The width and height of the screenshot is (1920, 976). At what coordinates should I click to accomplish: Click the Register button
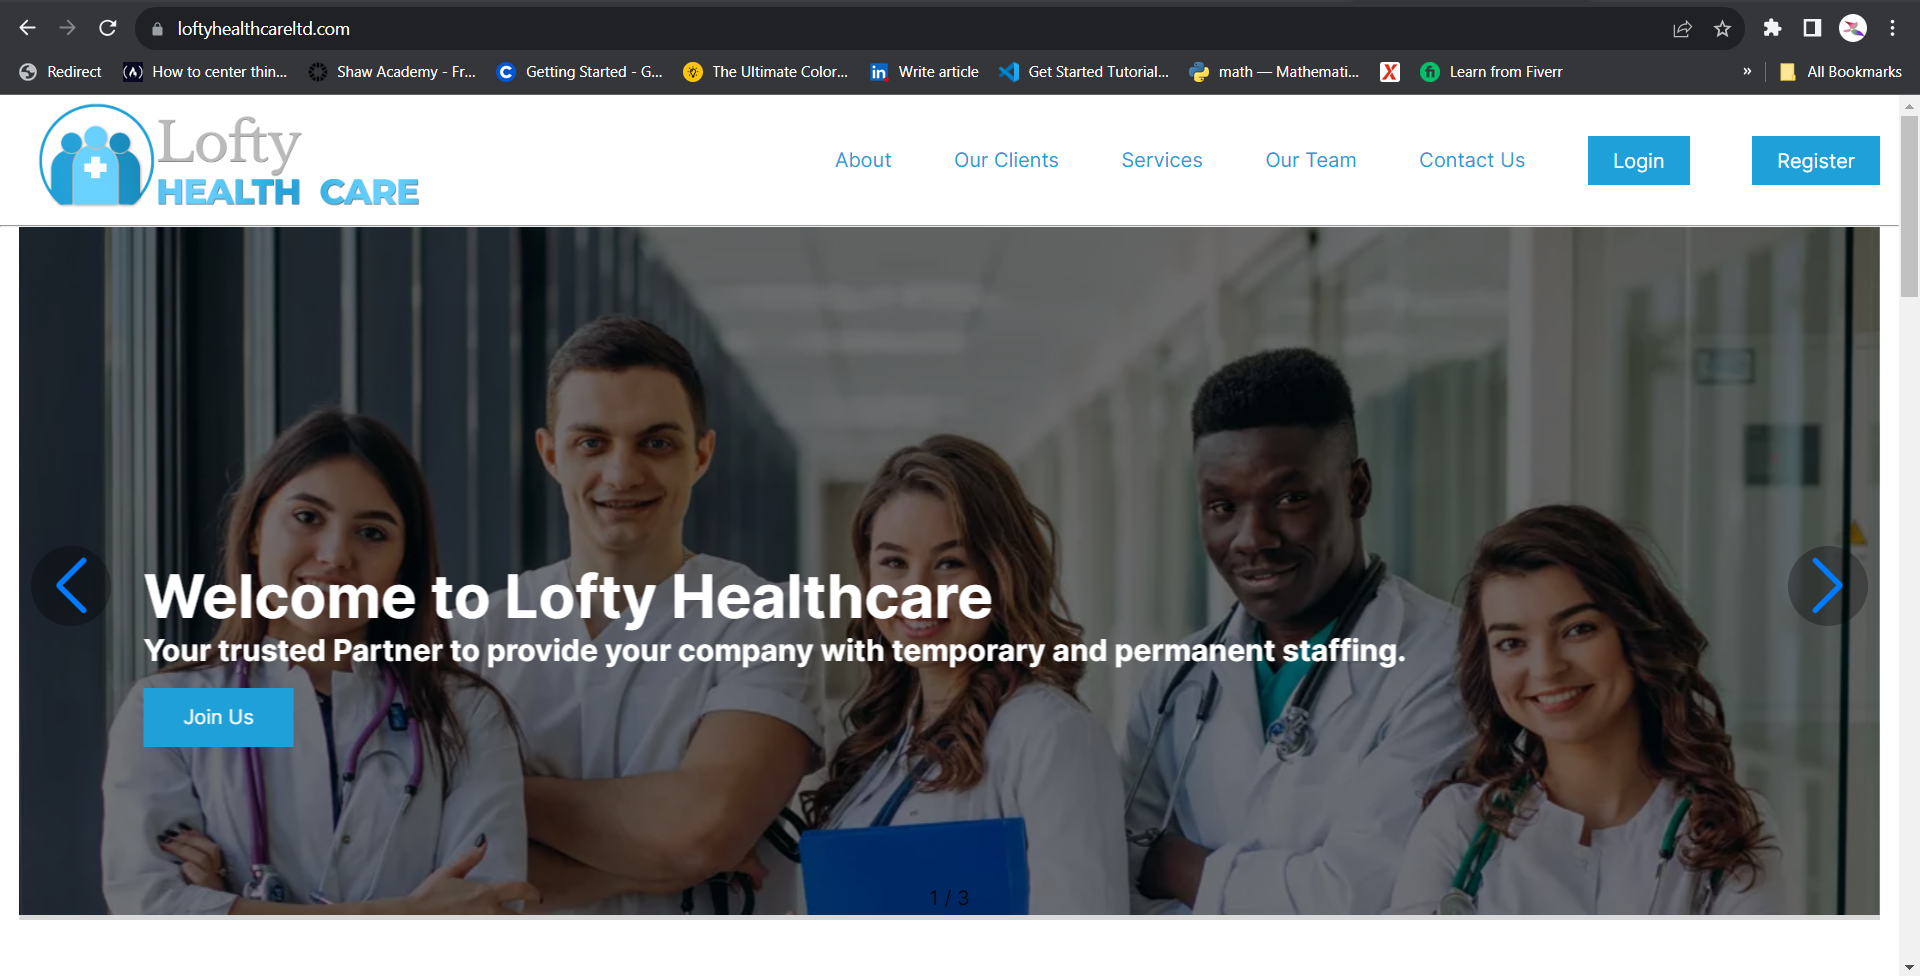pos(1815,161)
